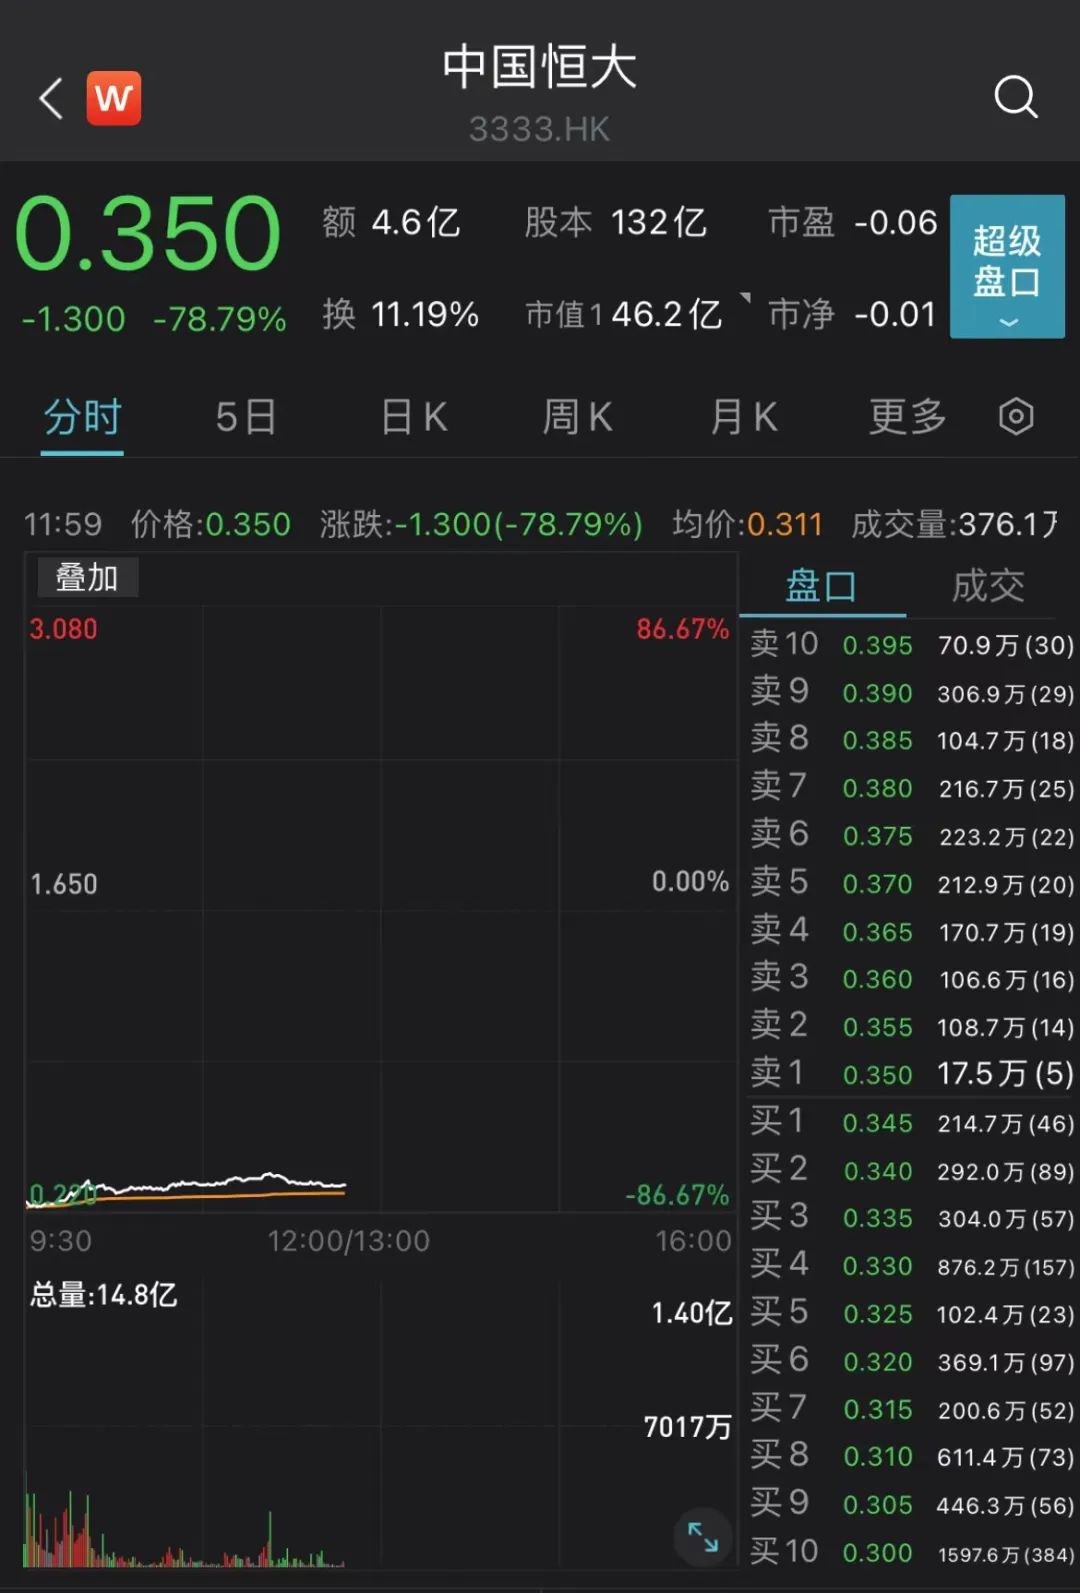Select the 卖8 0.385 order row

pyautogui.click(x=912, y=740)
